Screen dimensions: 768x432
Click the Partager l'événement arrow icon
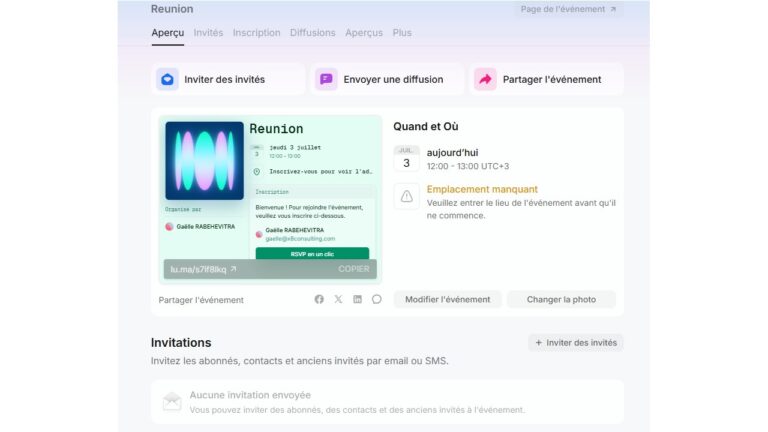pyautogui.click(x=485, y=79)
